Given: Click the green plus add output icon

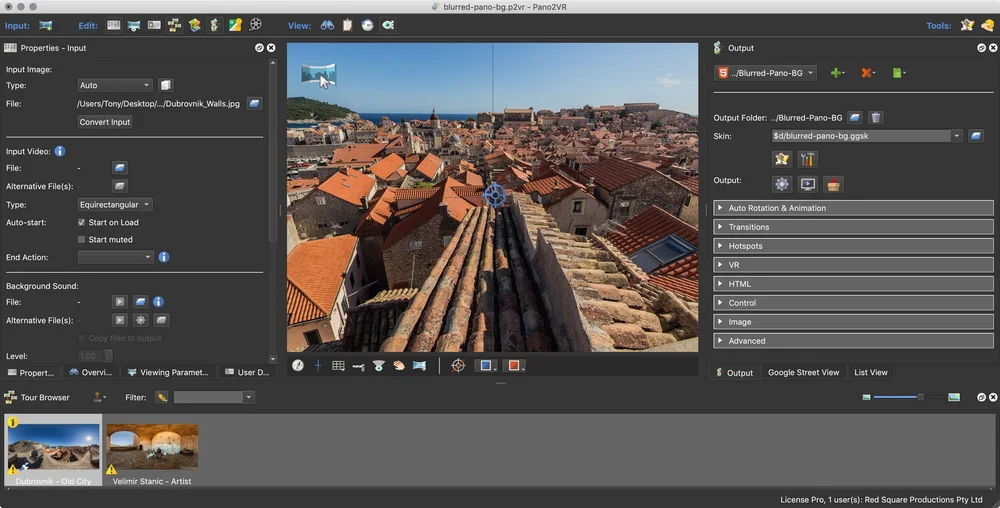Looking at the screenshot, I should [837, 73].
